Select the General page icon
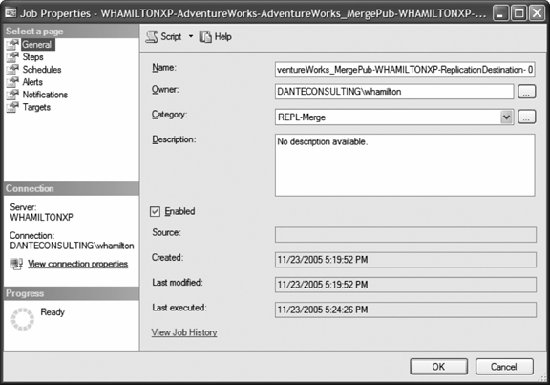Image resolution: width=550 pixels, height=385 pixels. pyautogui.click(x=12, y=45)
